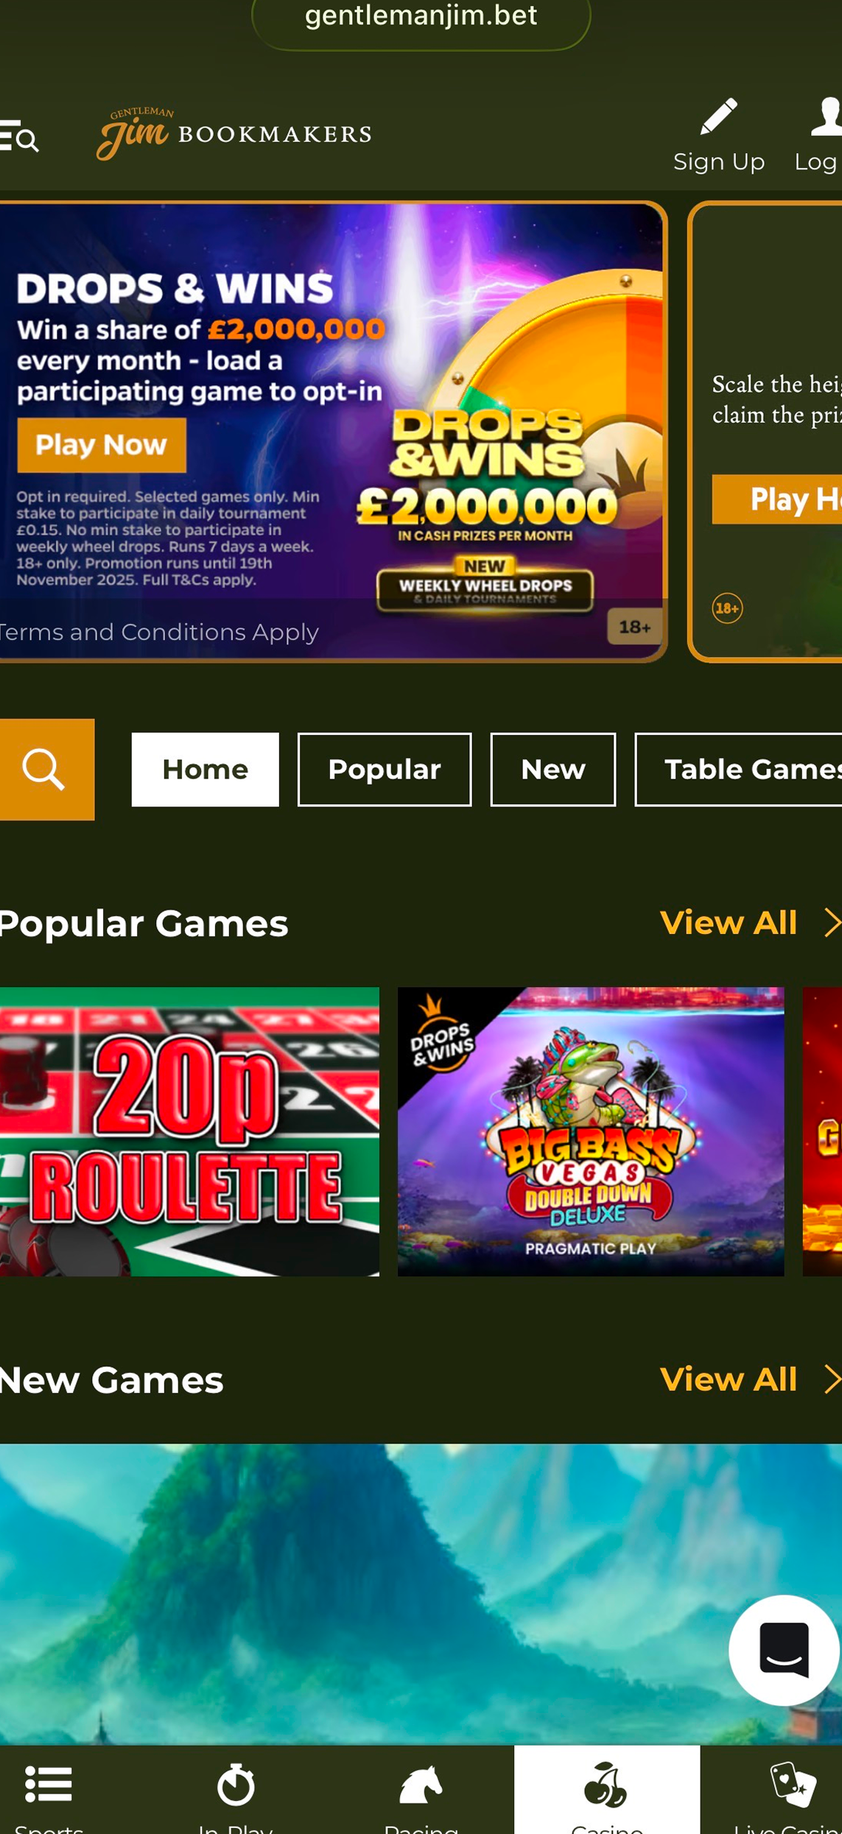This screenshot has width=842, height=1834.
Task: Expand Popular Games View All arrow
Action: [832, 922]
